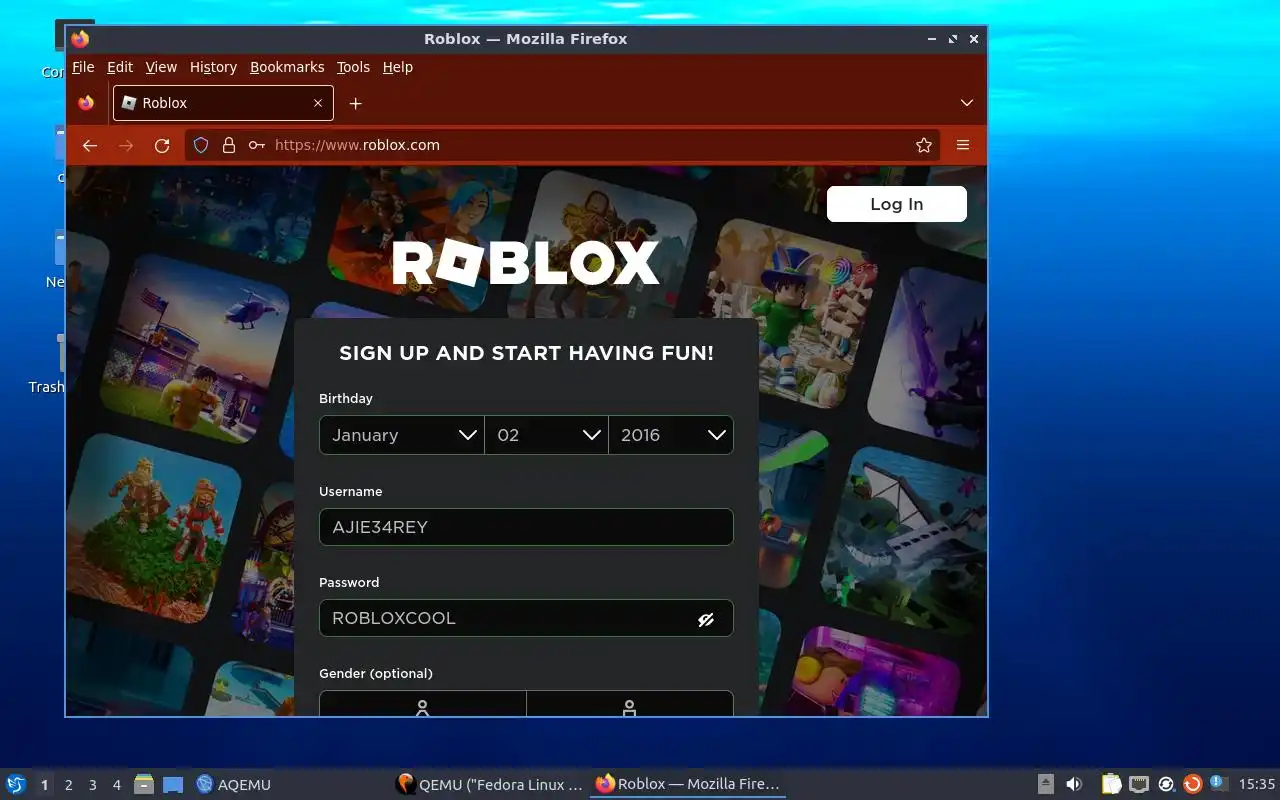
Task: Click the Roblox Mozilla Firefox taskbar entry
Action: (688, 785)
